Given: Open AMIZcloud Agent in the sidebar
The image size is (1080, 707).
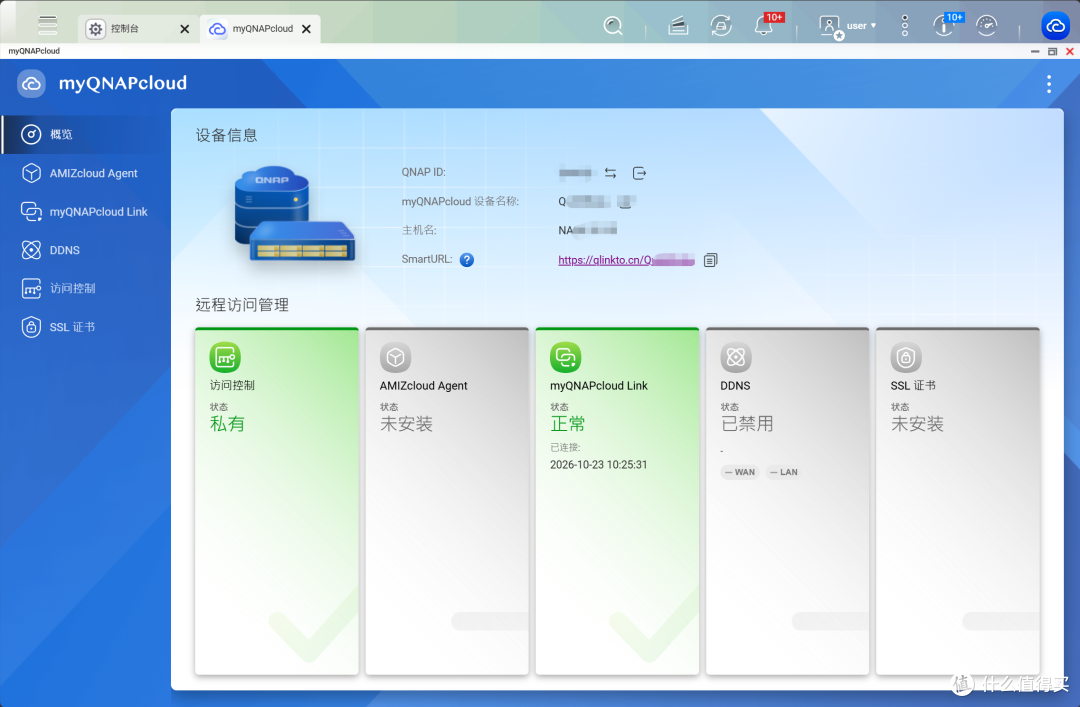Looking at the screenshot, I should [x=85, y=173].
